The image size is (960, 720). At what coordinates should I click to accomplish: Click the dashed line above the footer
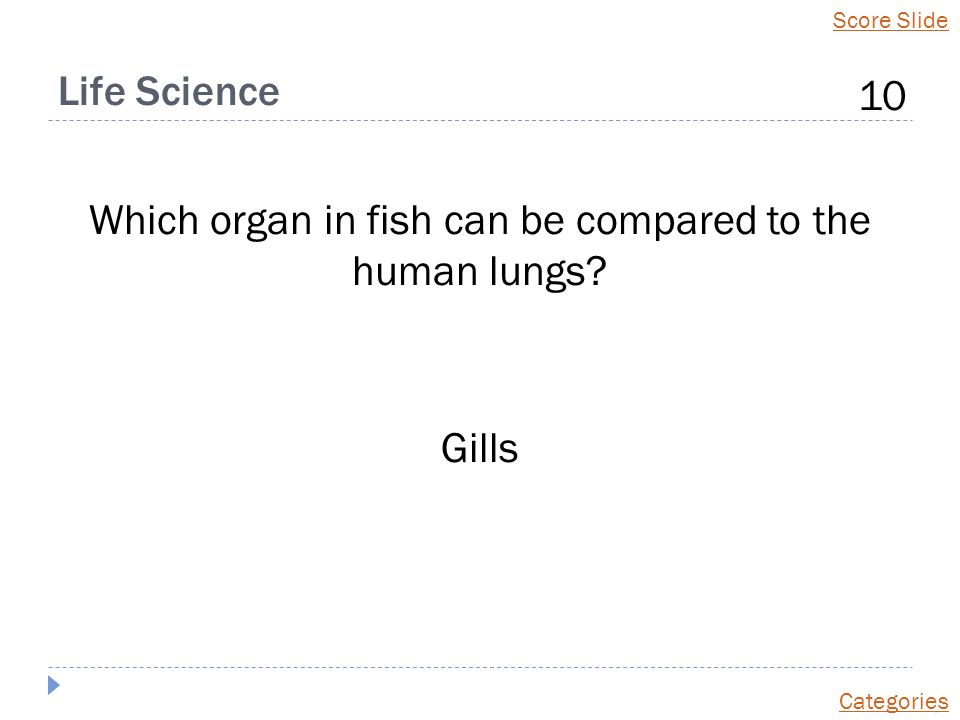[x=480, y=667]
